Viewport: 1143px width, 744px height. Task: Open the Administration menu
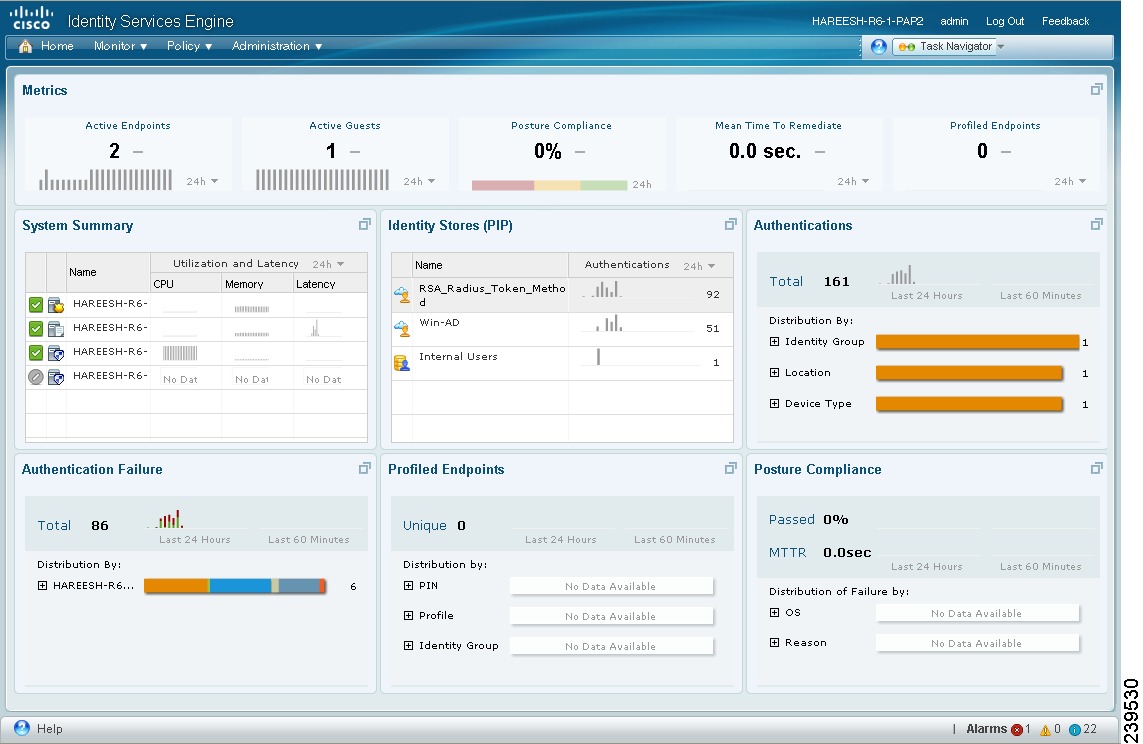click(x=277, y=46)
